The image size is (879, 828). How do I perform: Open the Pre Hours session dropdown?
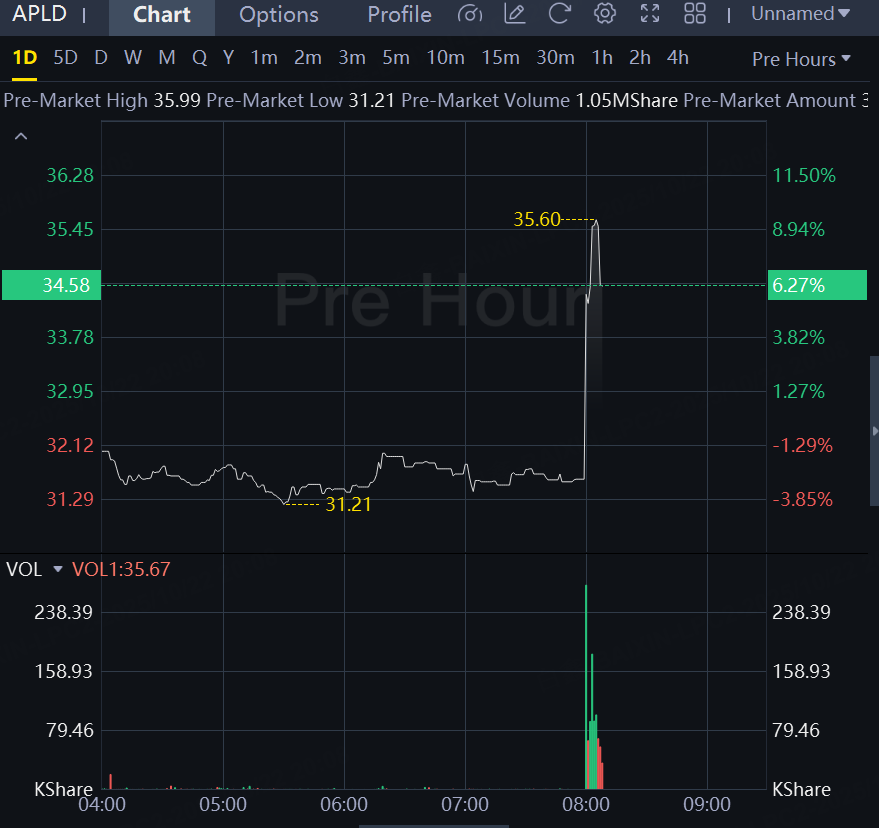pos(801,59)
